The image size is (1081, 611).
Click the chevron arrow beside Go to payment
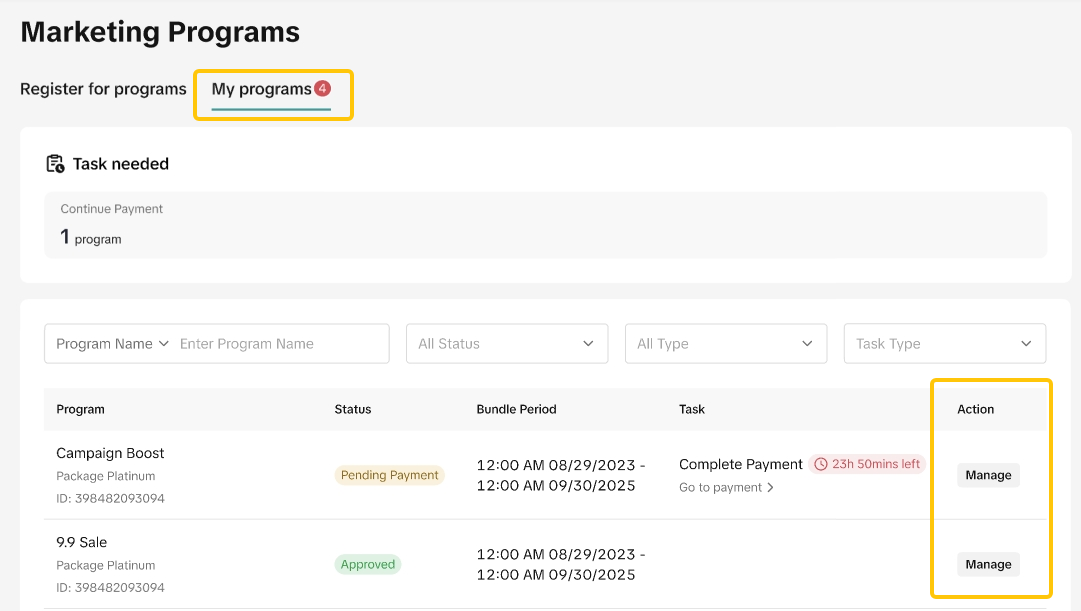[771, 488]
